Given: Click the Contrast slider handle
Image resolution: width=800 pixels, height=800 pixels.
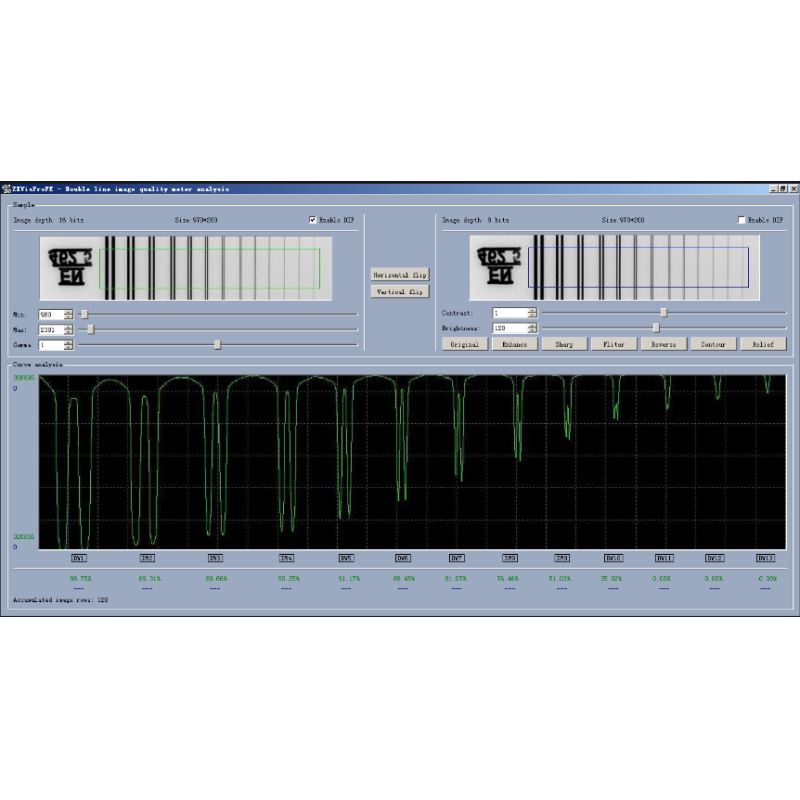Looking at the screenshot, I should 664,312.
